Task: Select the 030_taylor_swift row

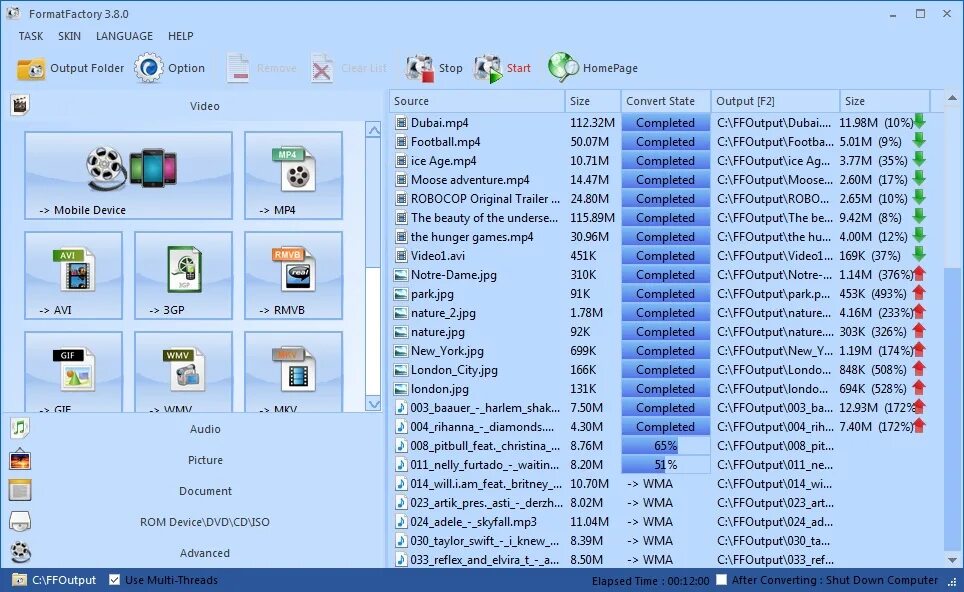Action: pyautogui.click(x=666, y=541)
